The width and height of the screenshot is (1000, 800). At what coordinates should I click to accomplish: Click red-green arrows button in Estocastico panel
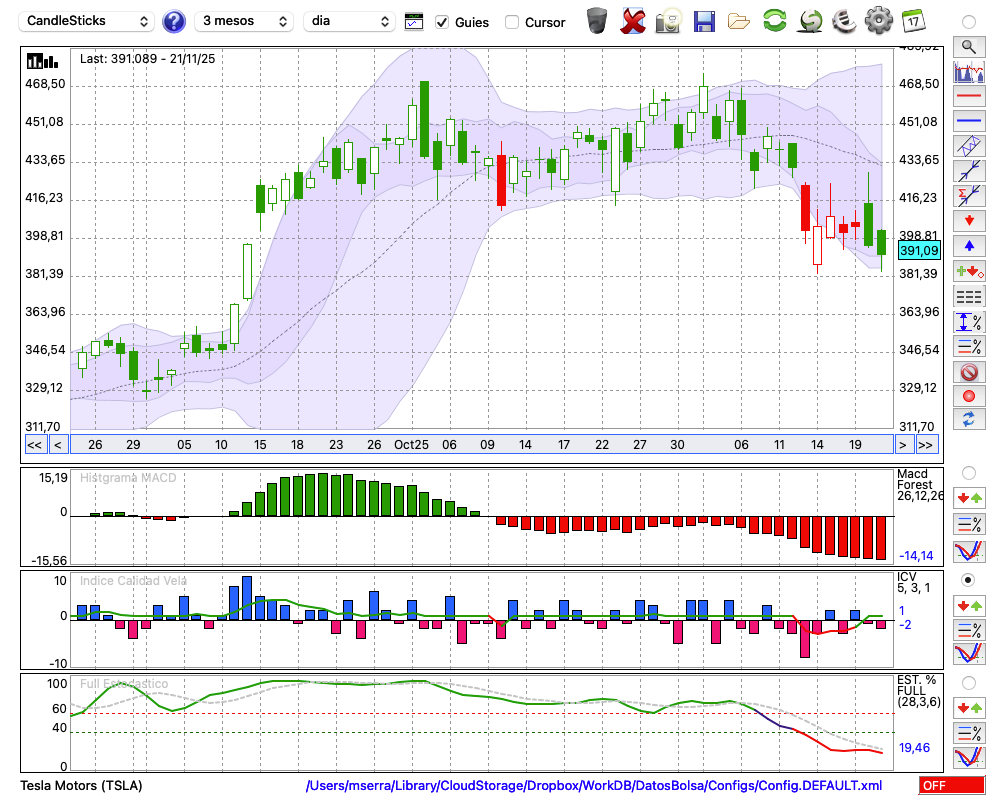(969, 708)
